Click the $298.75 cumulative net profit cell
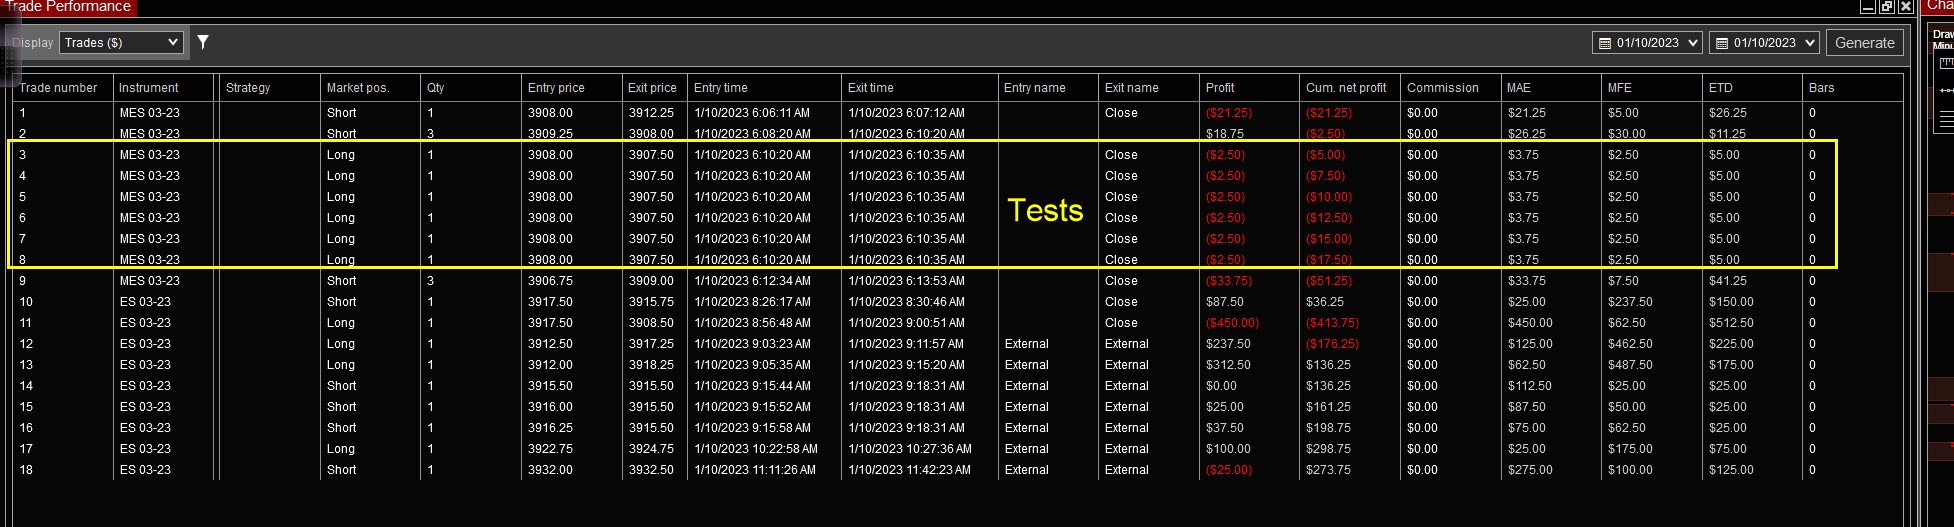This screenshot has height=527, width=1954. (1328, 449)
